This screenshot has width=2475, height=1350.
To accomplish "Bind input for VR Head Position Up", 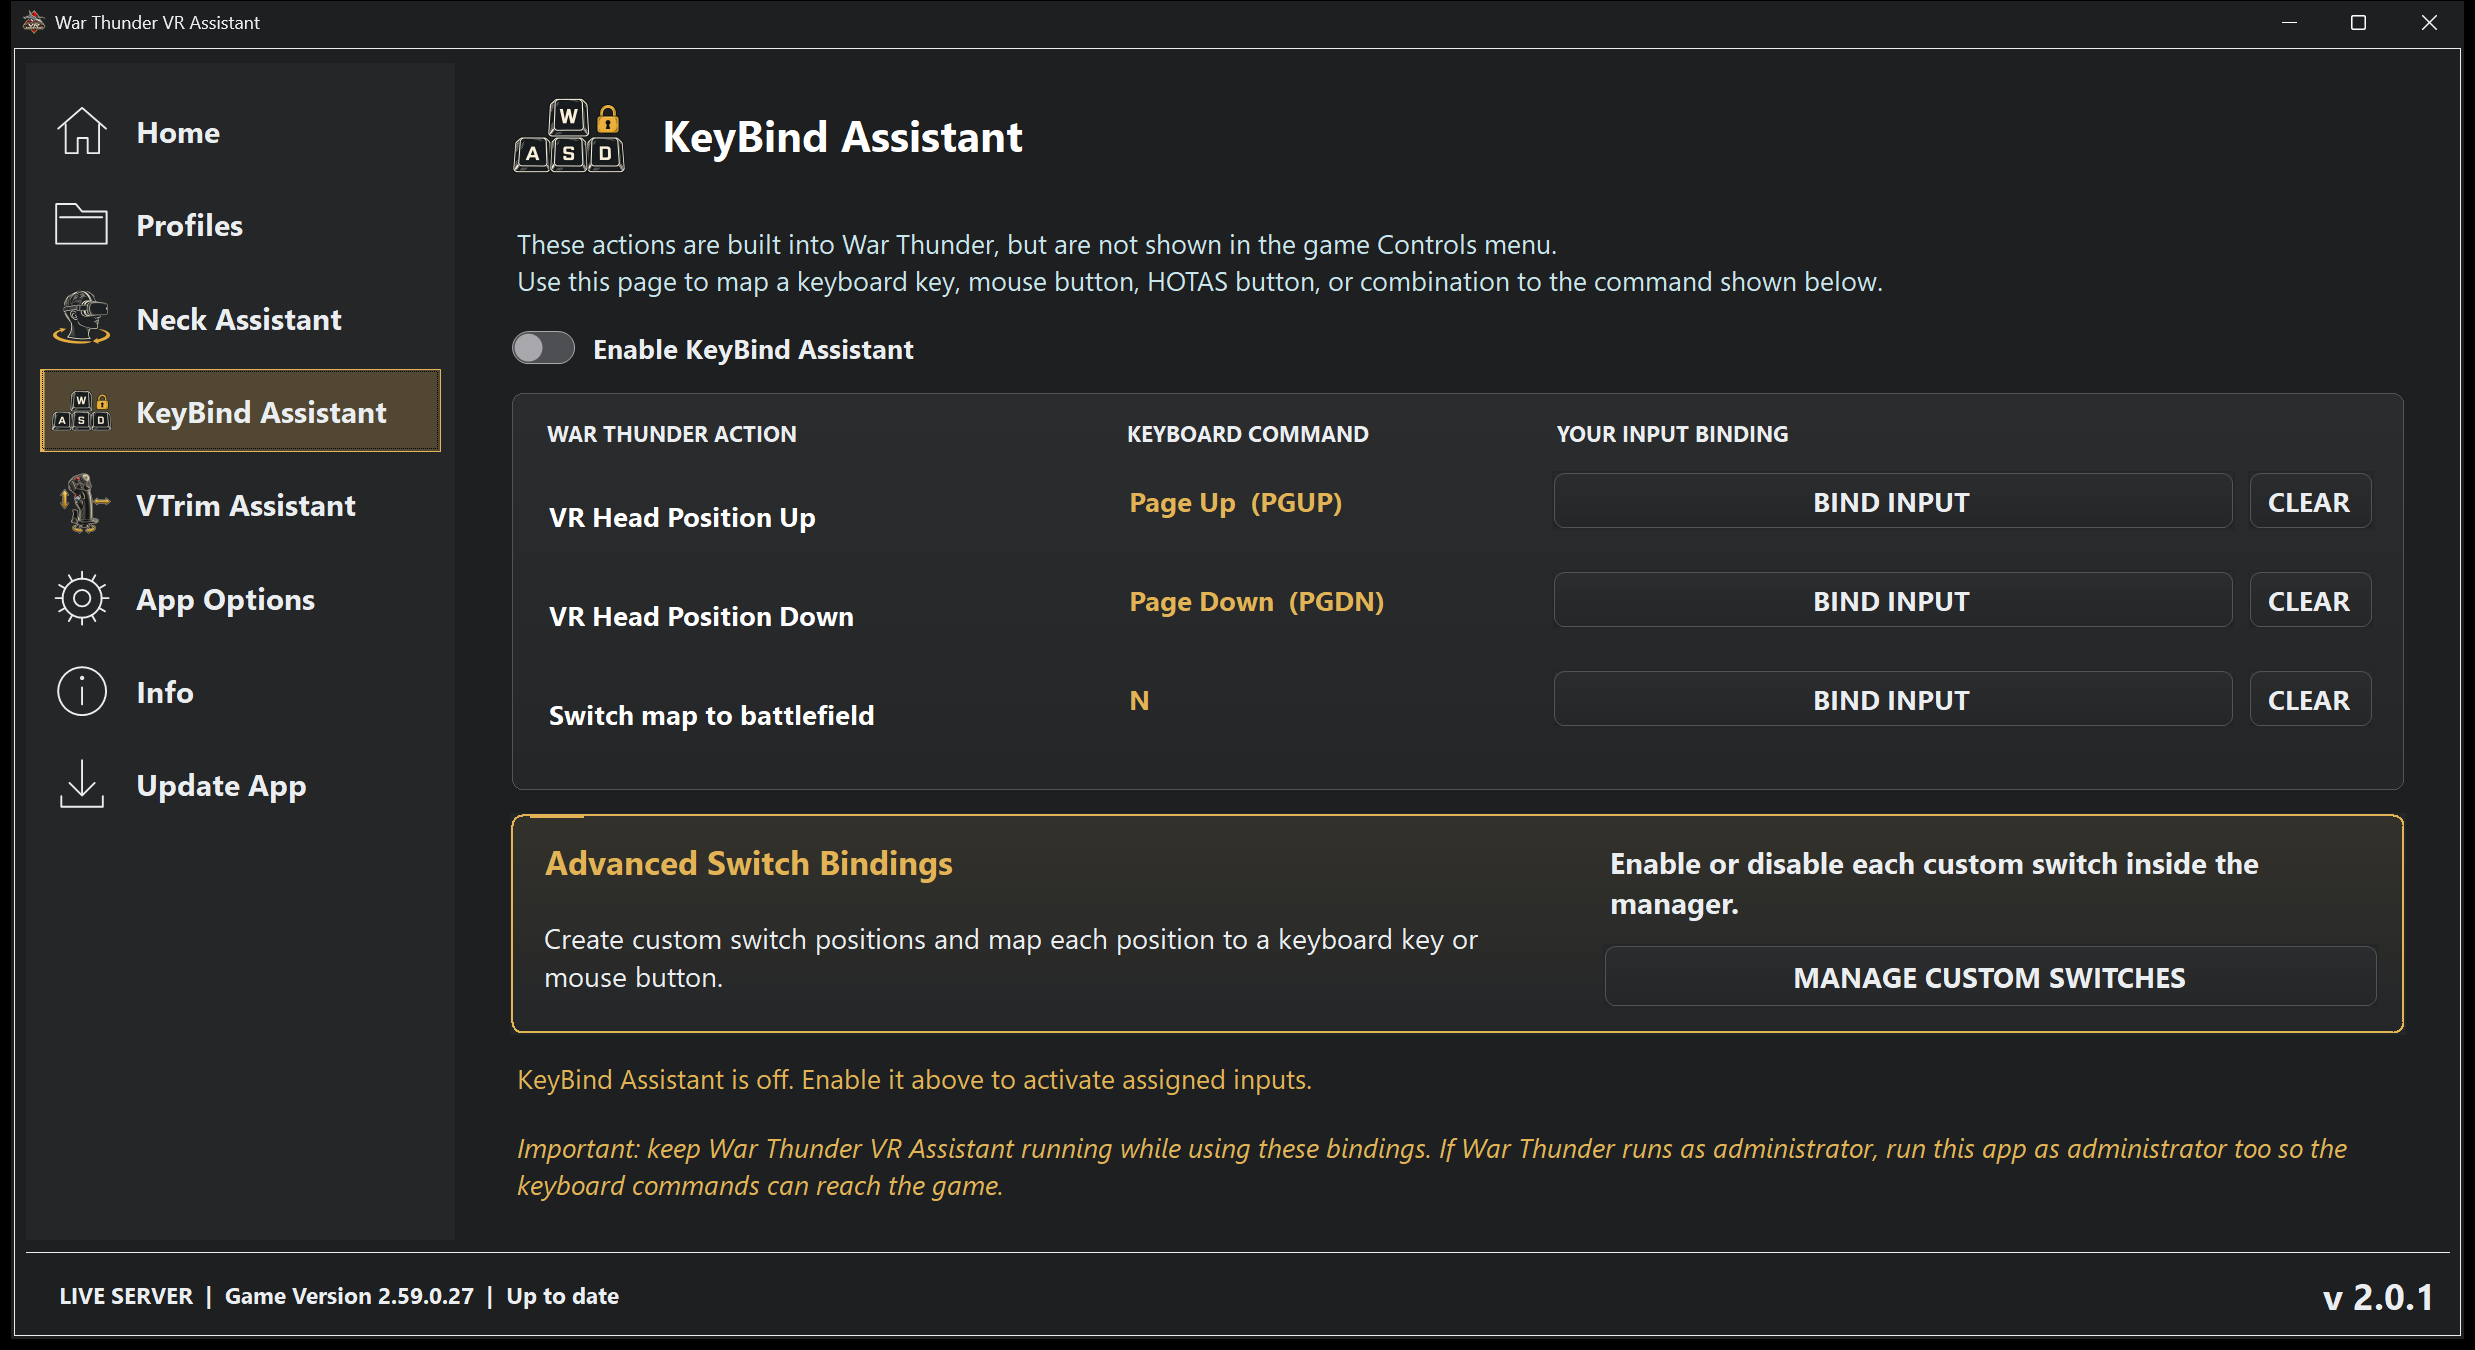I will coord(1892,501).
